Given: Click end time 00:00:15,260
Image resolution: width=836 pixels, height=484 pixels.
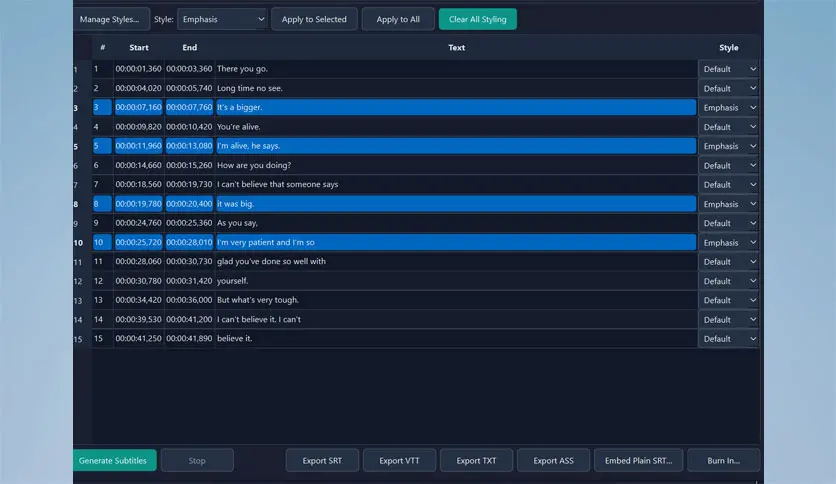Looking at the screenshot, I should click(x=189, y=165).
